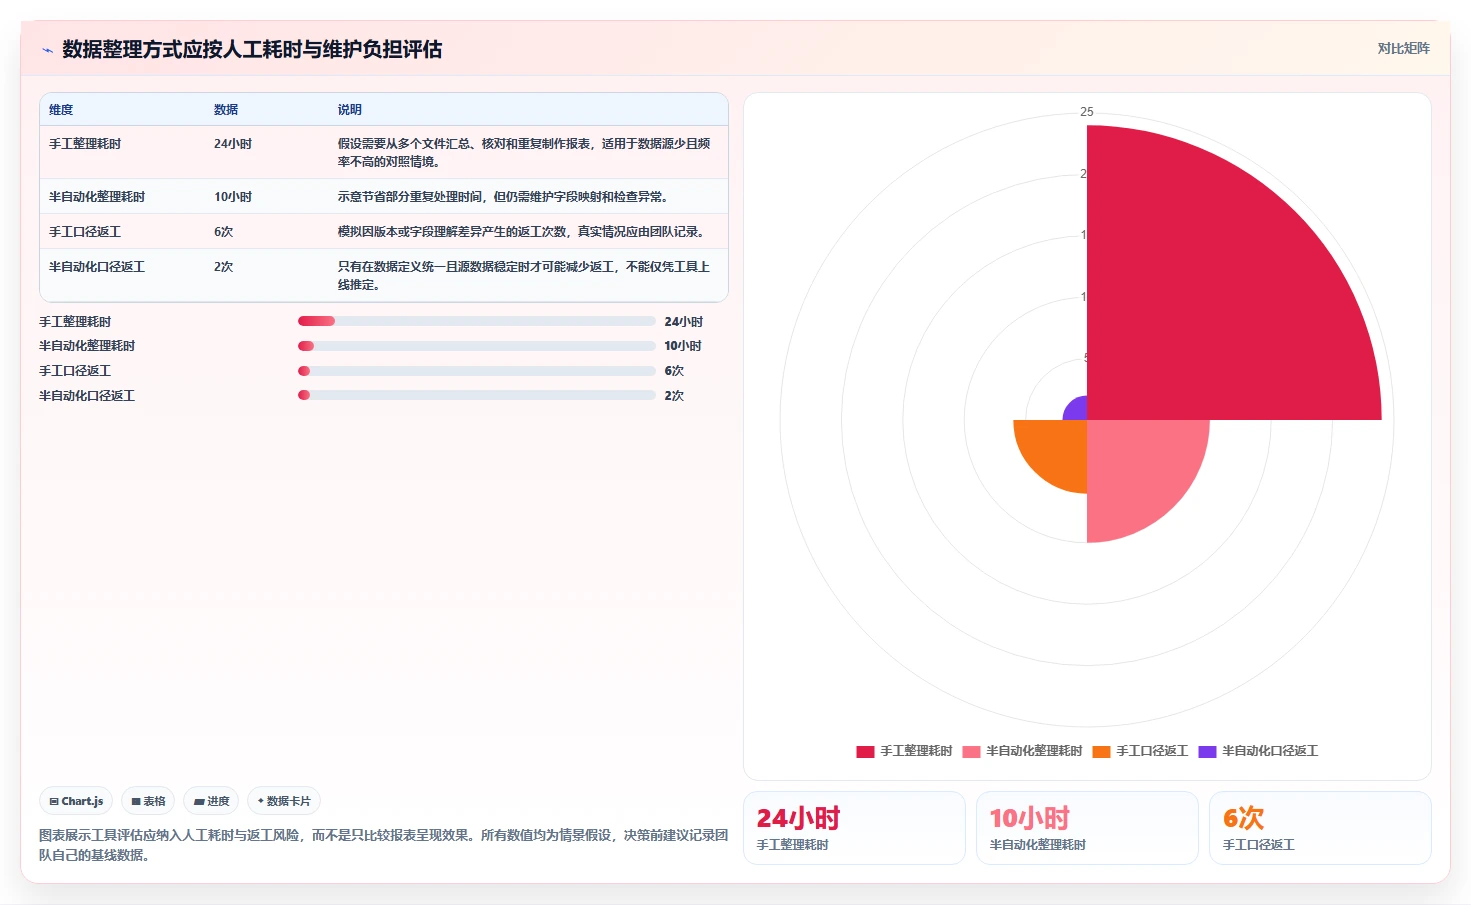The image size is (1471, 905).
Task: Click the description beginning 假设需要从多个文件汇总
Action: (x=524, y=153)
